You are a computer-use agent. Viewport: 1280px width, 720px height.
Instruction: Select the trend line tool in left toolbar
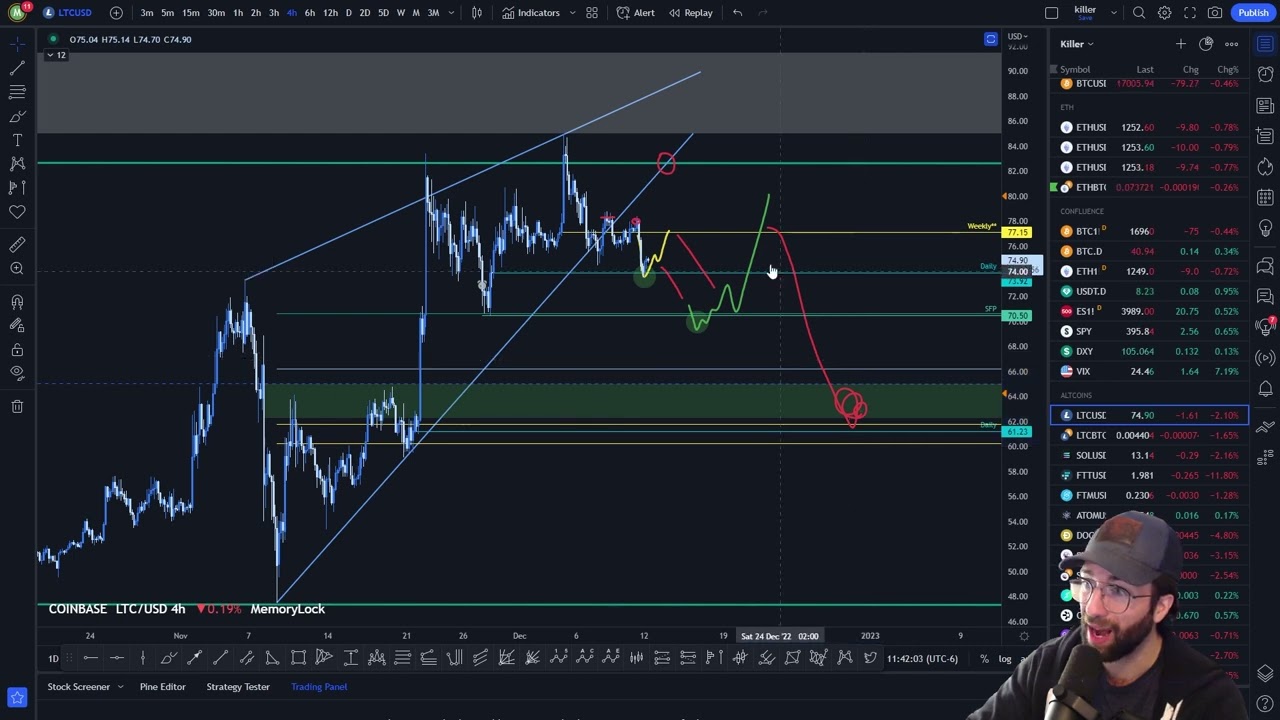(17, 67)
